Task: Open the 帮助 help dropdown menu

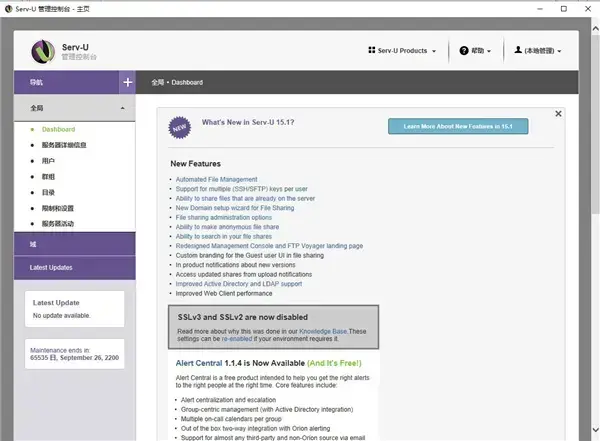Action: pos(475,51)
